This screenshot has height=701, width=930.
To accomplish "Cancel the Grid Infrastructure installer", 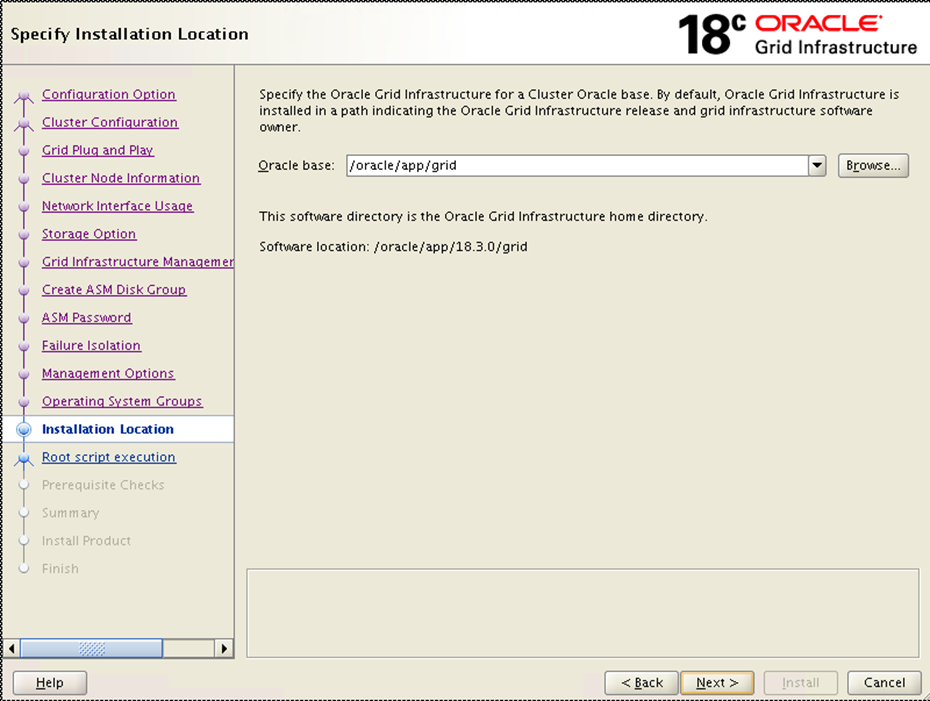I will [x=884, y=683].
